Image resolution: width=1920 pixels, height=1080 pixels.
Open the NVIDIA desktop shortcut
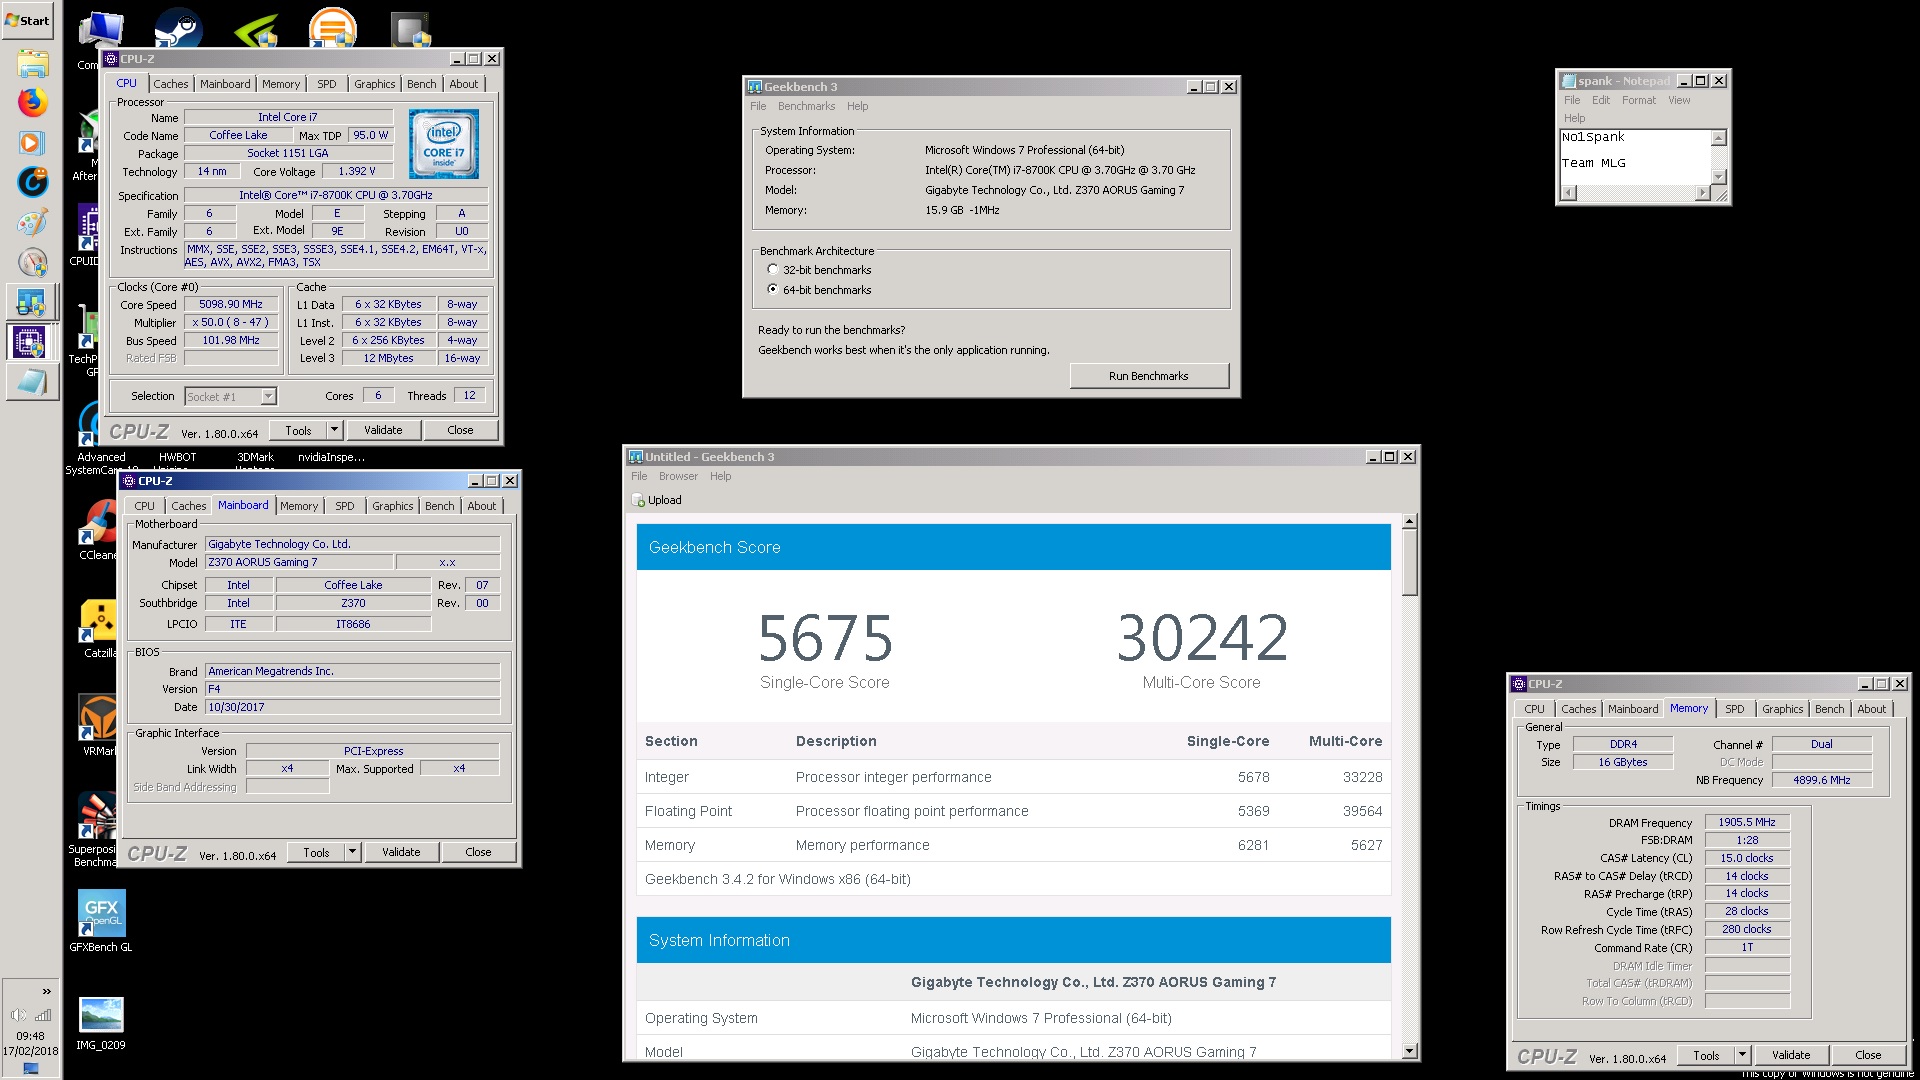[257, 30]
